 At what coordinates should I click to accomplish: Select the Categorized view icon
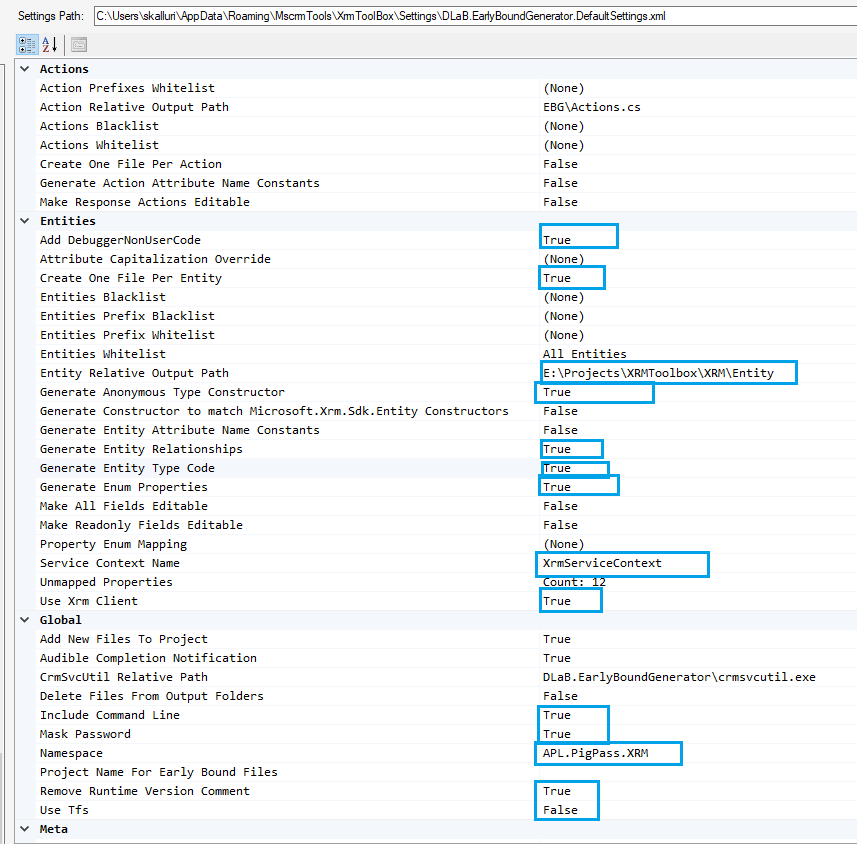click(x=26, y=44)
